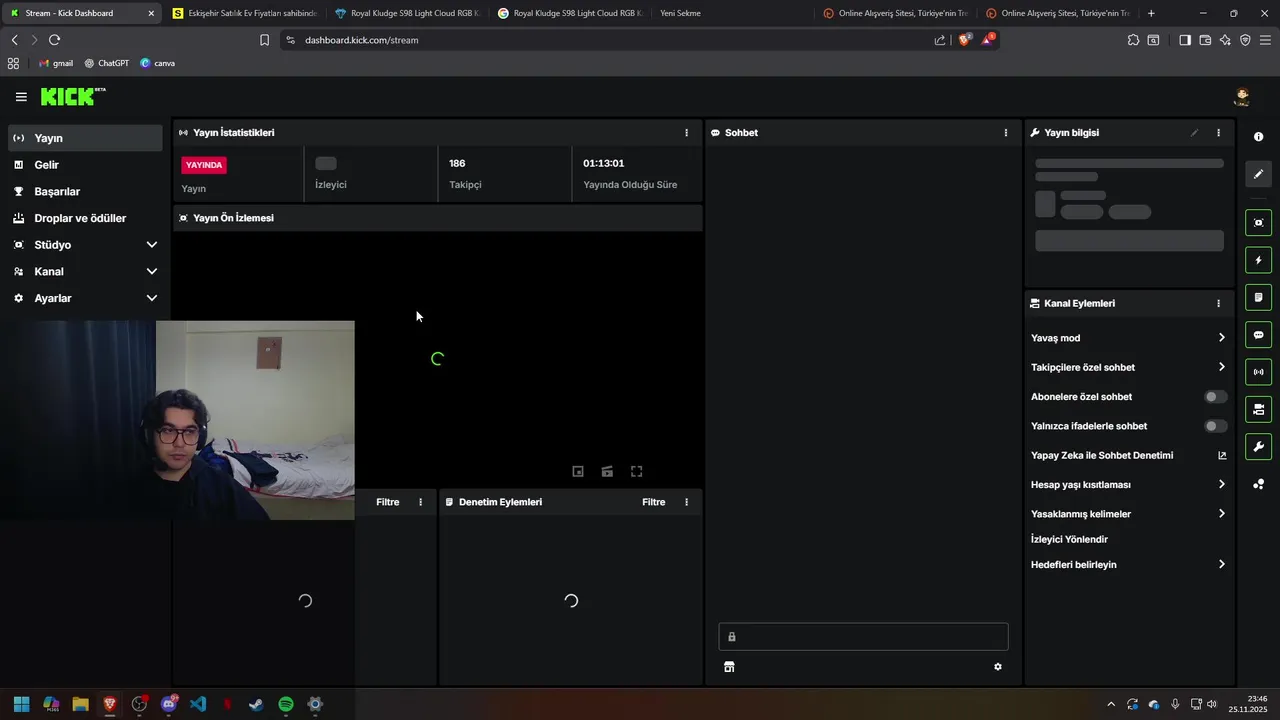1280x720 pixels.
Task: Open the Yayın İstatistikleri panel options menu
Action: click(686, 133)
